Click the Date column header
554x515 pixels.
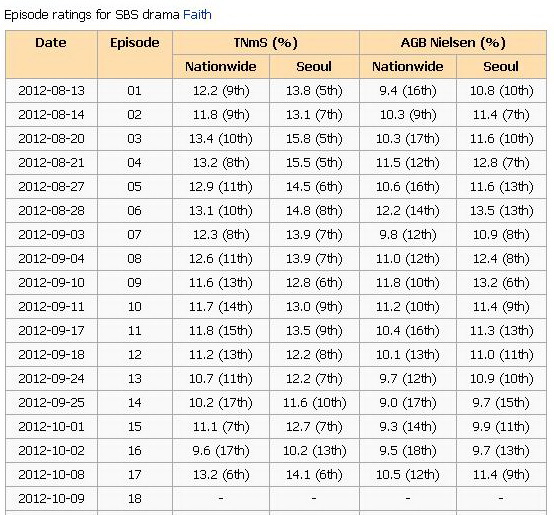[x=51, y=54]
